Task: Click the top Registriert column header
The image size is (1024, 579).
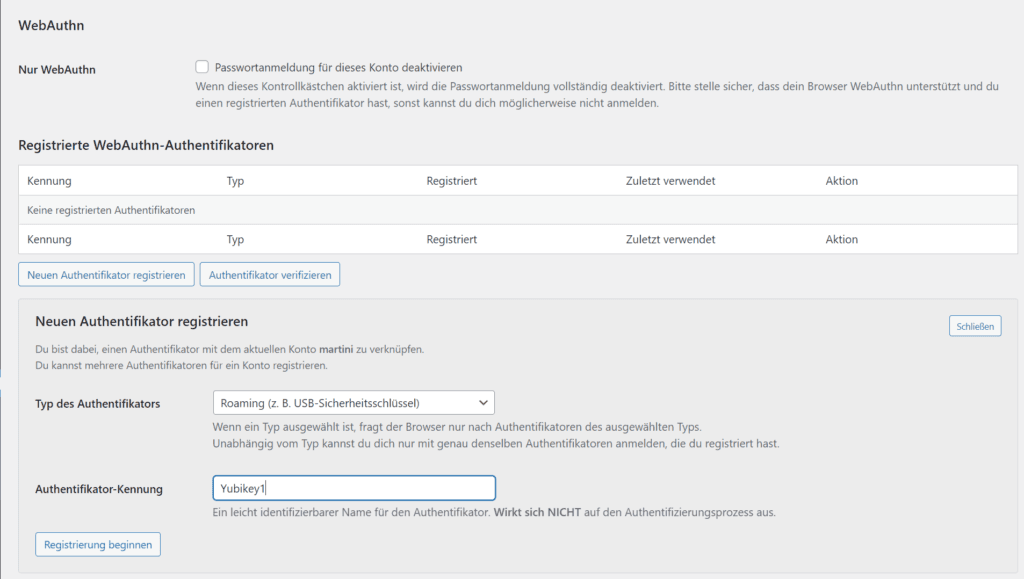Action: (451, 181)
